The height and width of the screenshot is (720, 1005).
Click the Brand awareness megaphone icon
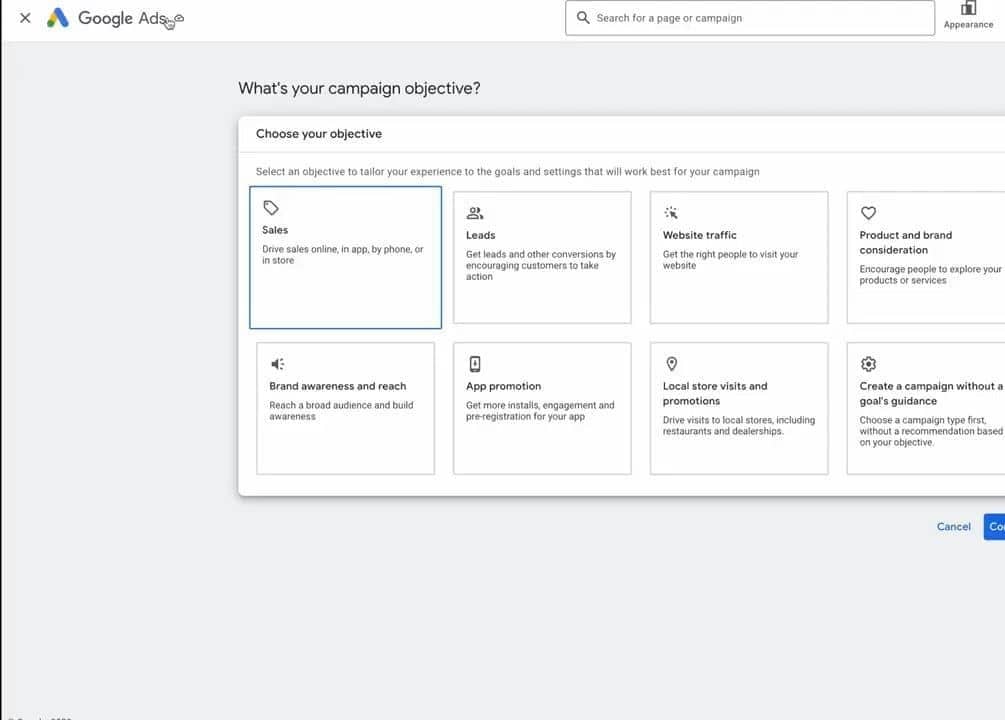pyautogui.click(x=278, y=364)
